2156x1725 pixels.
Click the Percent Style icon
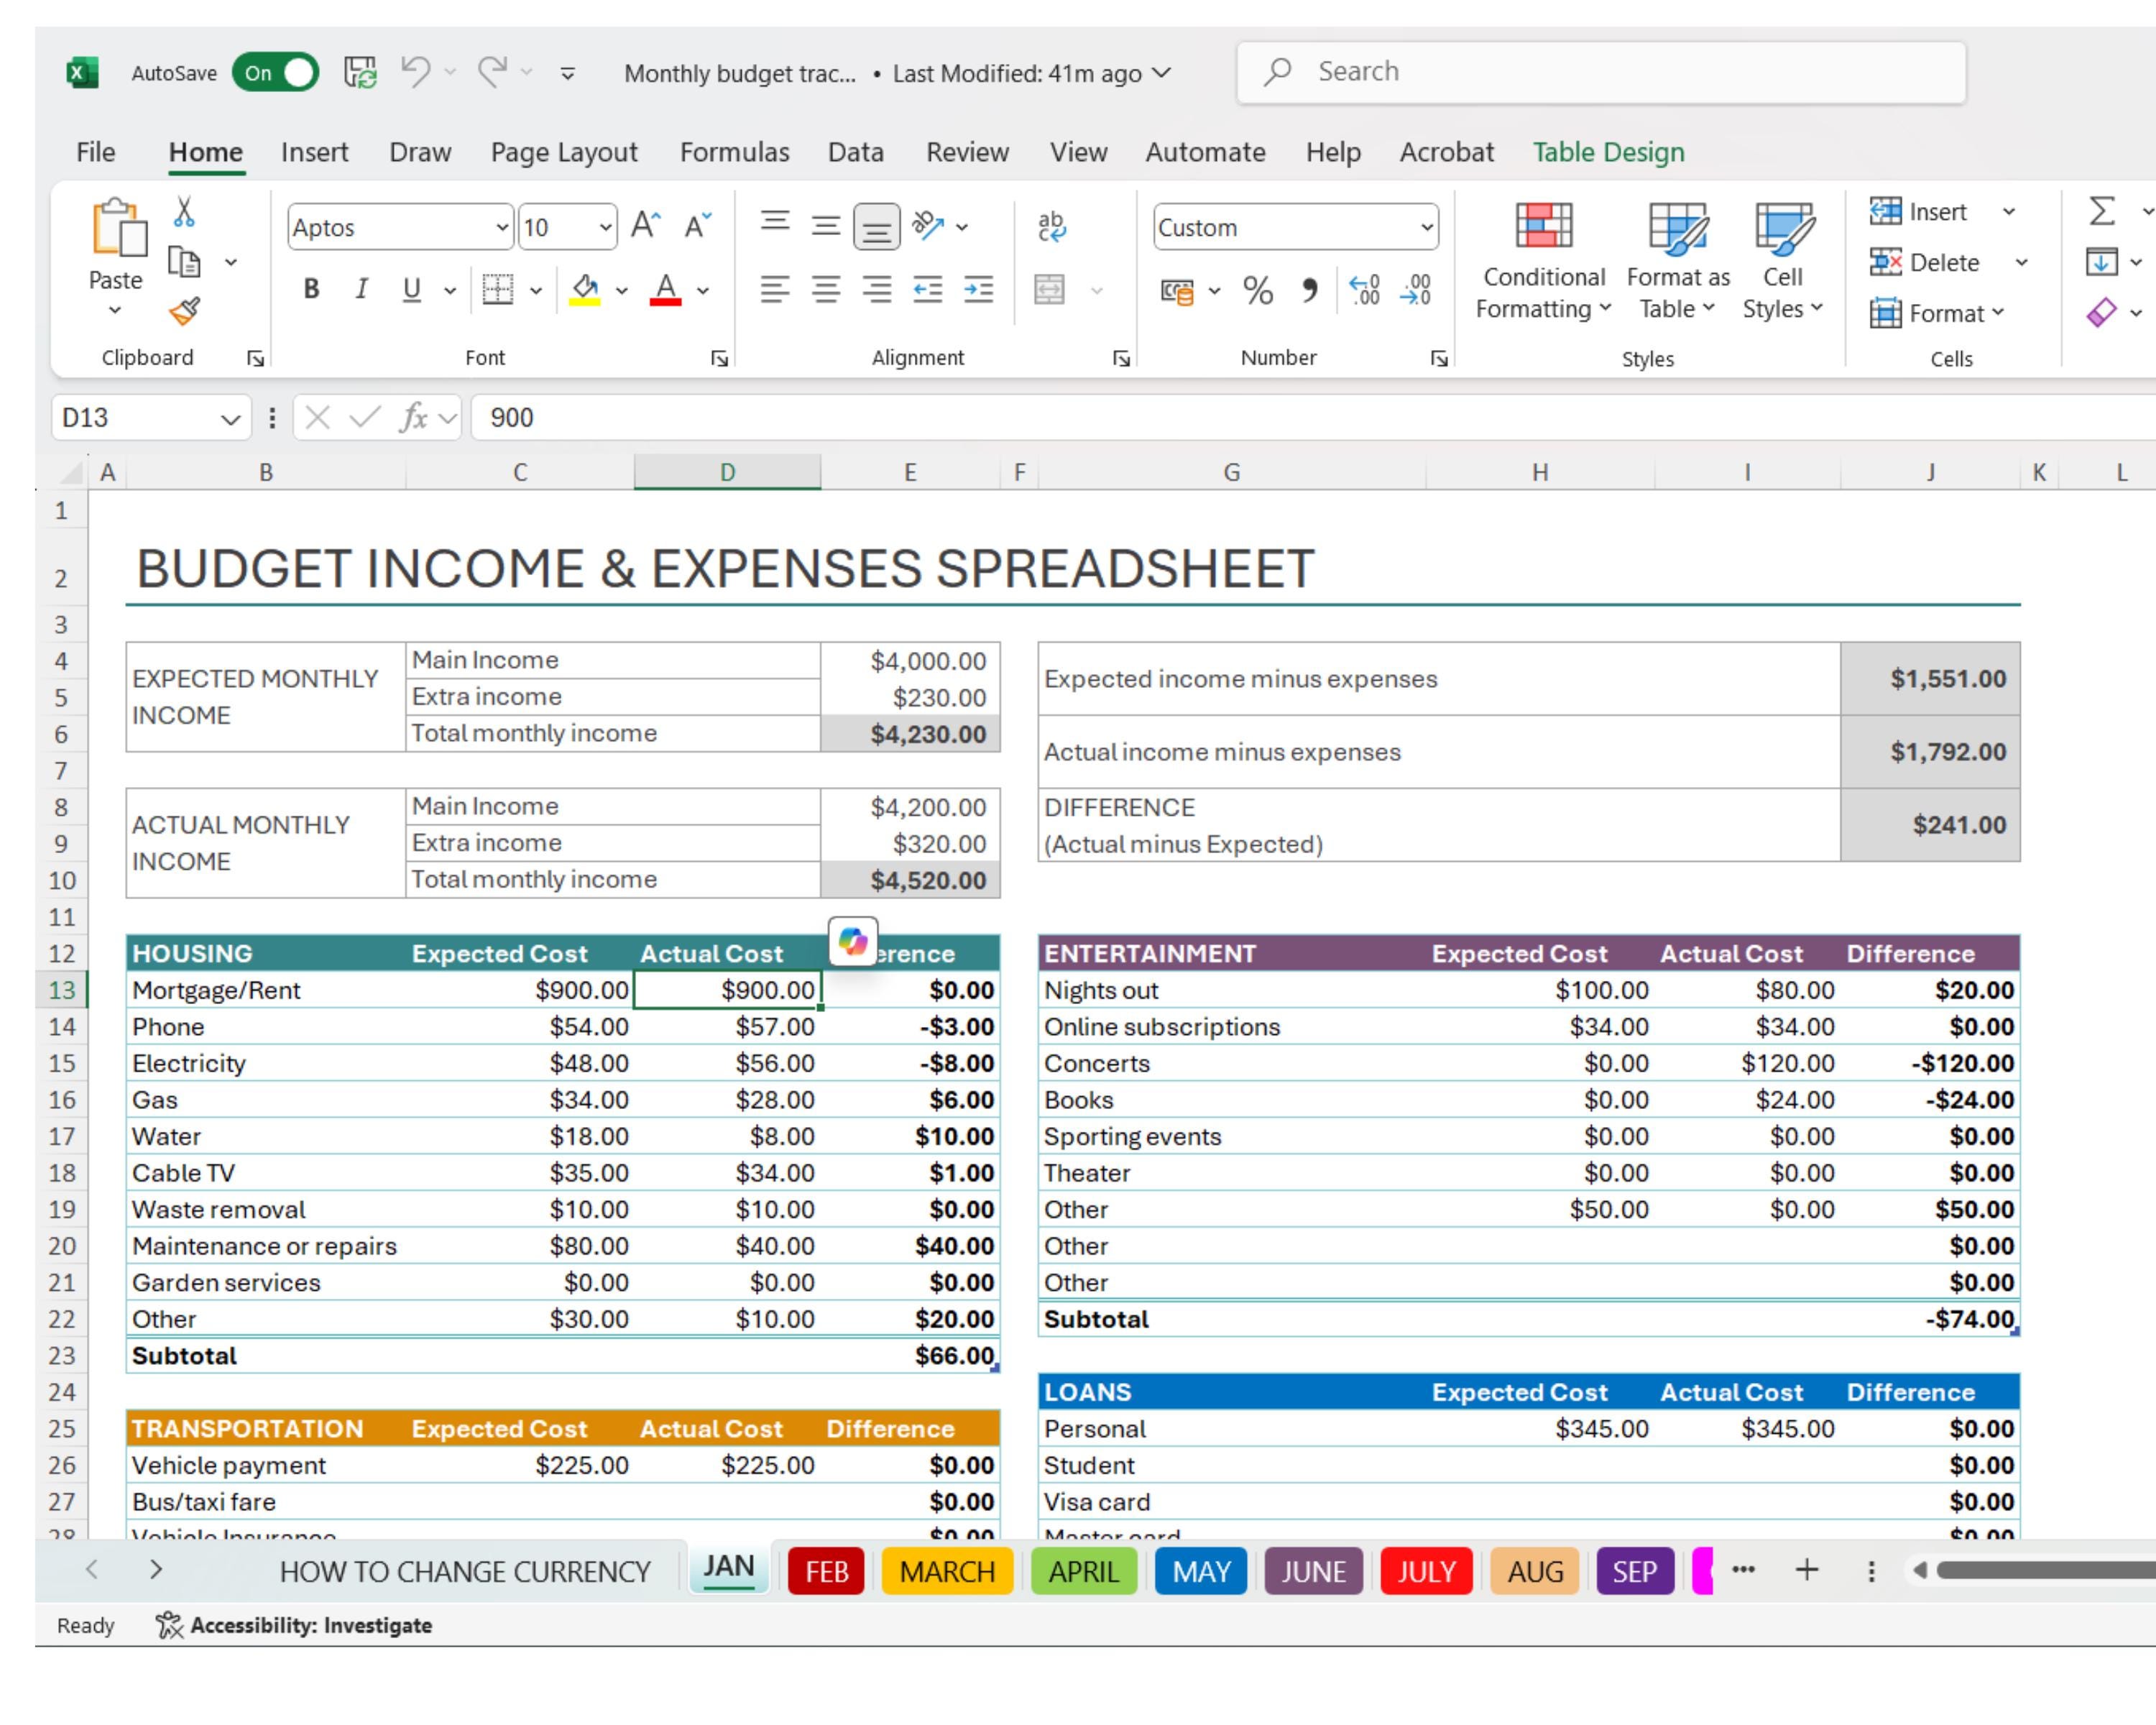click(1258, 290)
